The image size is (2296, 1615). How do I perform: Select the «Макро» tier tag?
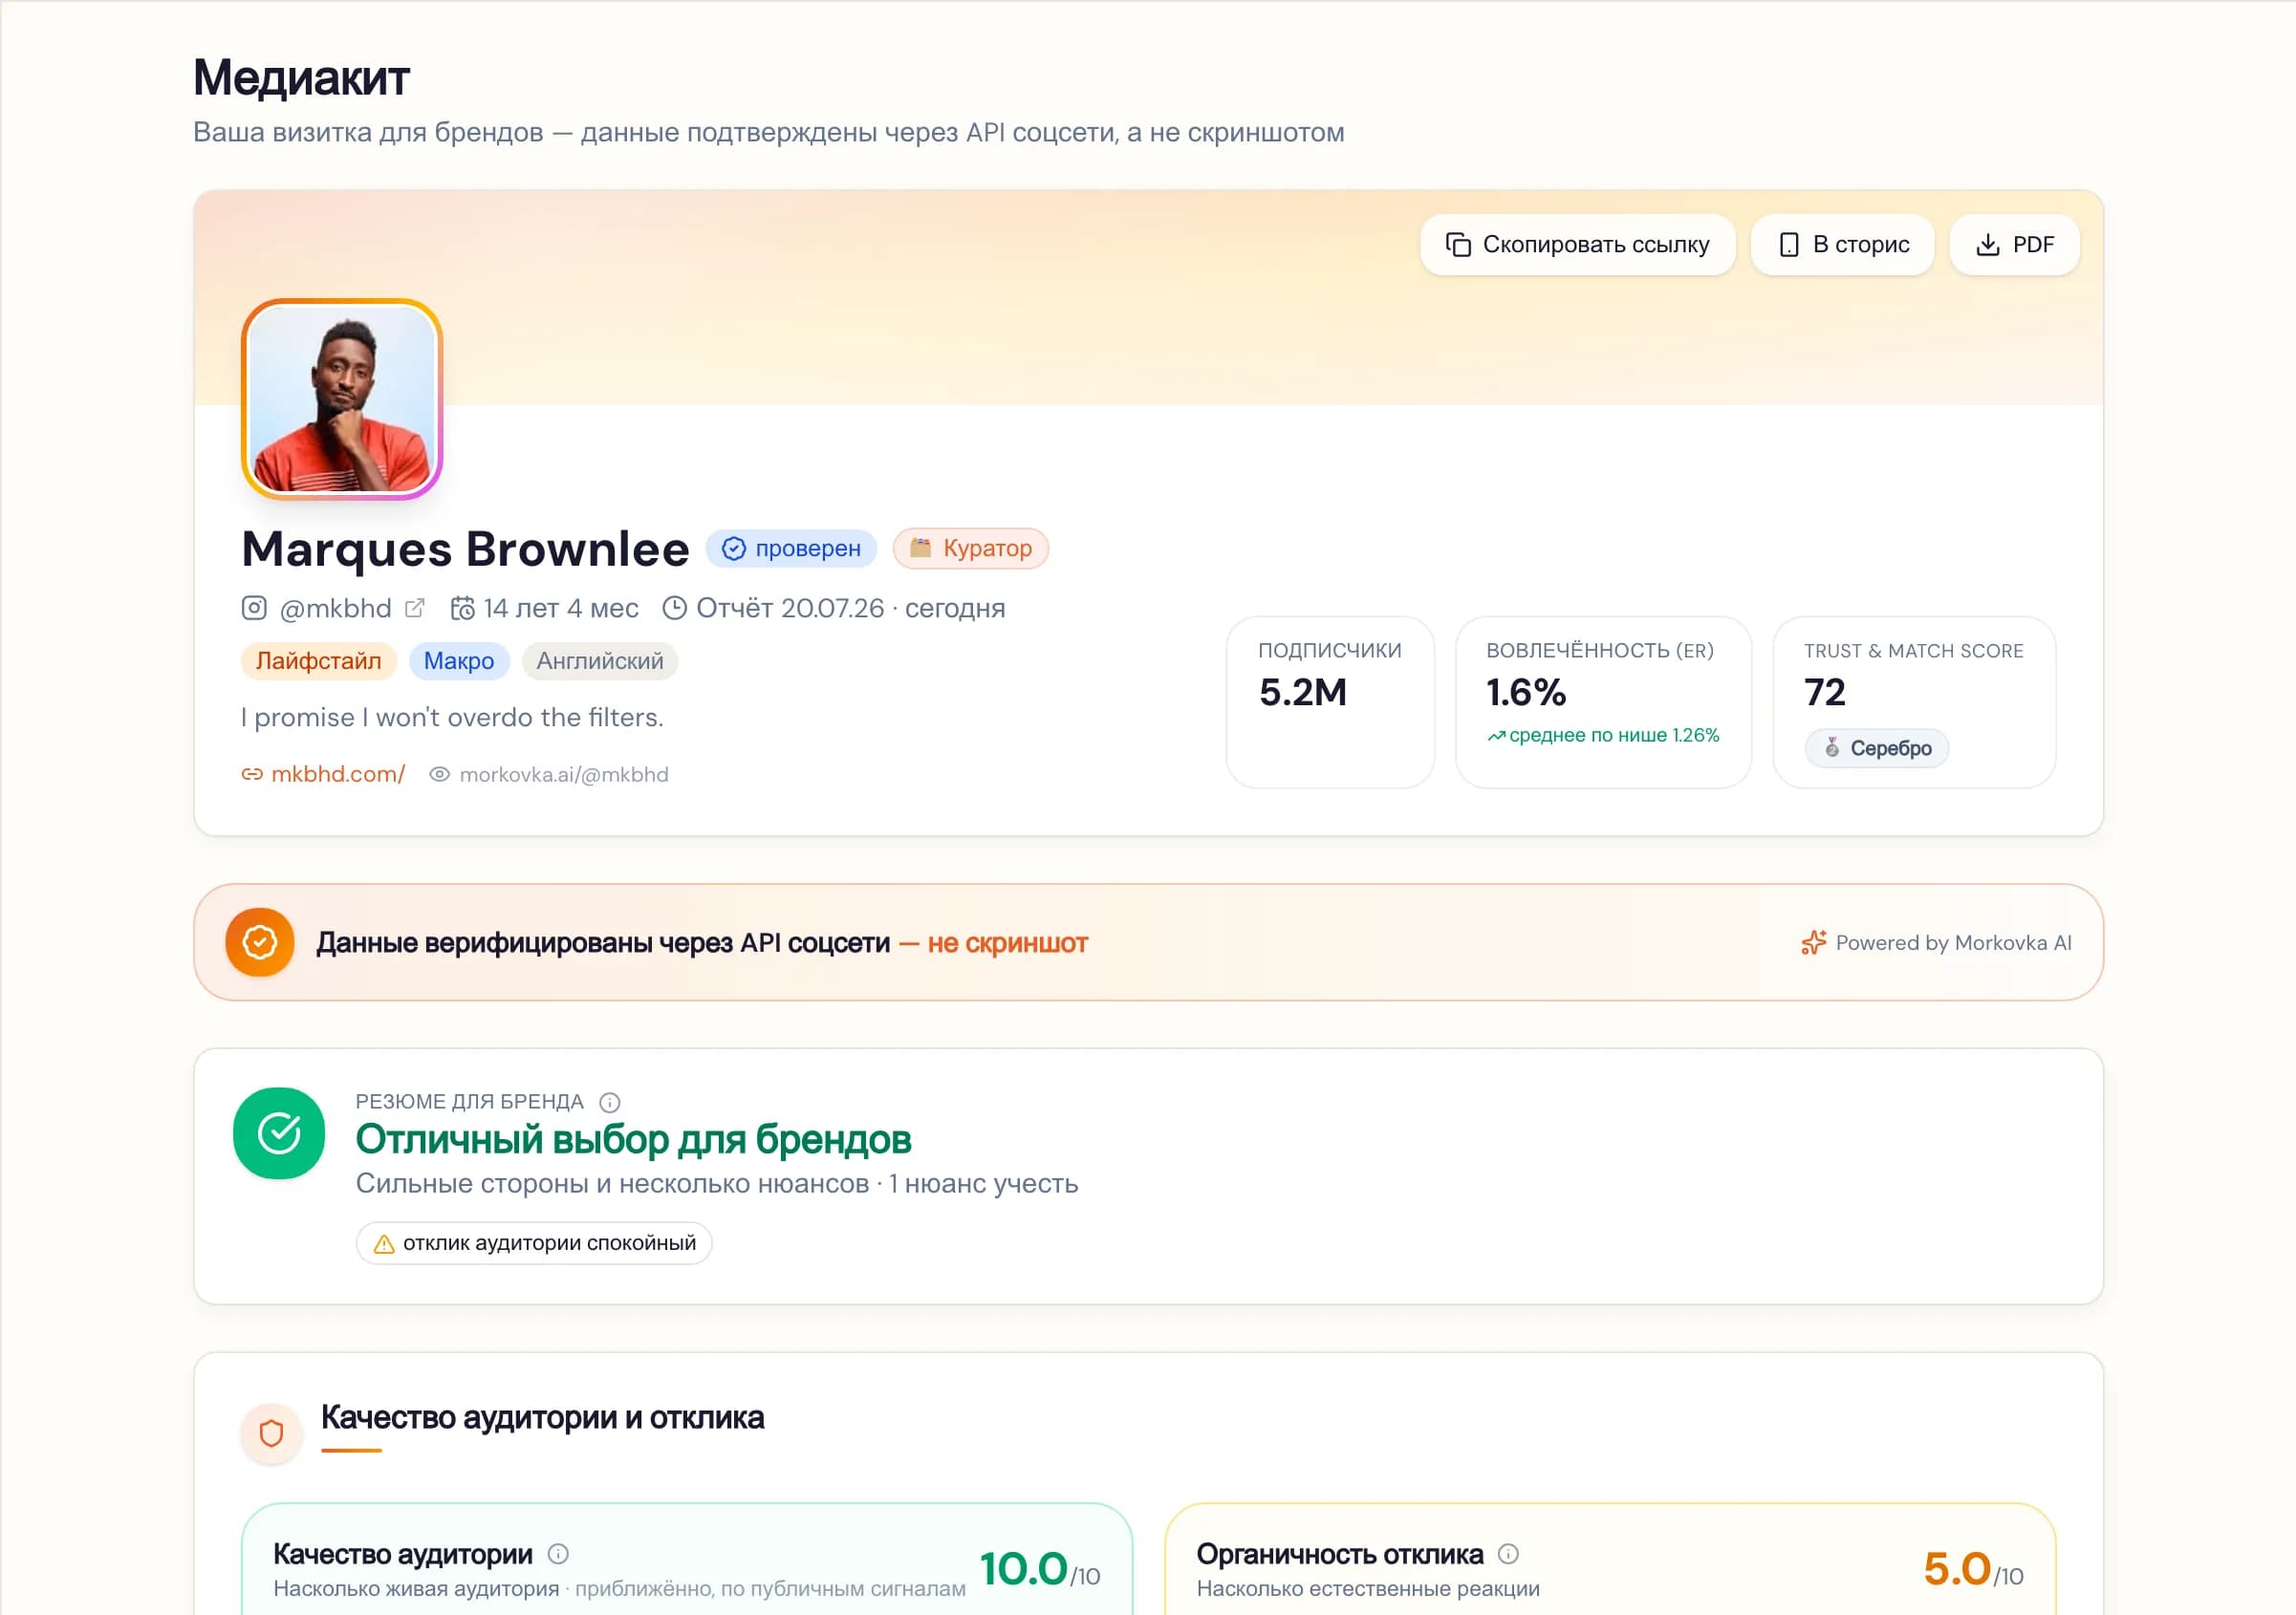coord(459,661)
